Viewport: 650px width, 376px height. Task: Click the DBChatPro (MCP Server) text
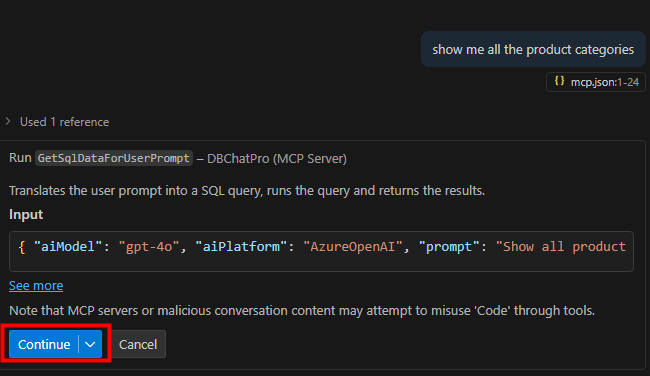[277, 159]
